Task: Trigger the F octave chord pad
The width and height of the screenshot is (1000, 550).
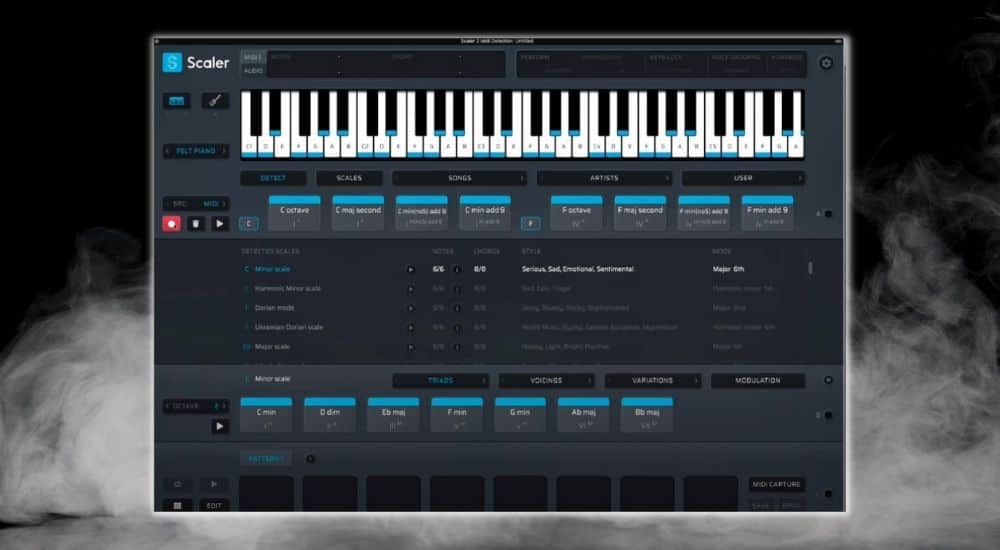Action: coord(577,213)
